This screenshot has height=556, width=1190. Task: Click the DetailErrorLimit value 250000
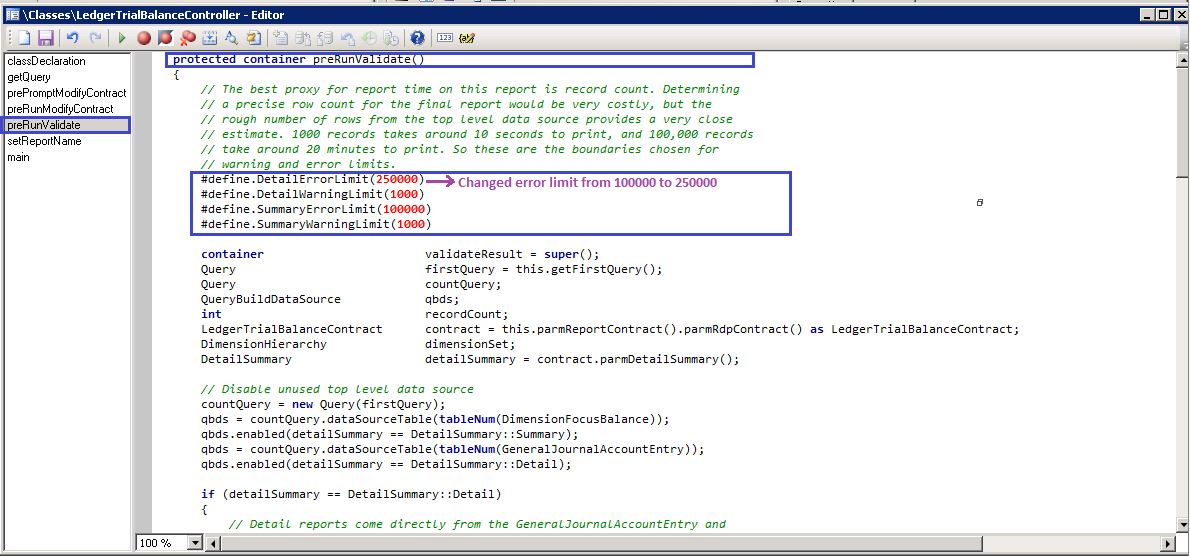point(397,180)
